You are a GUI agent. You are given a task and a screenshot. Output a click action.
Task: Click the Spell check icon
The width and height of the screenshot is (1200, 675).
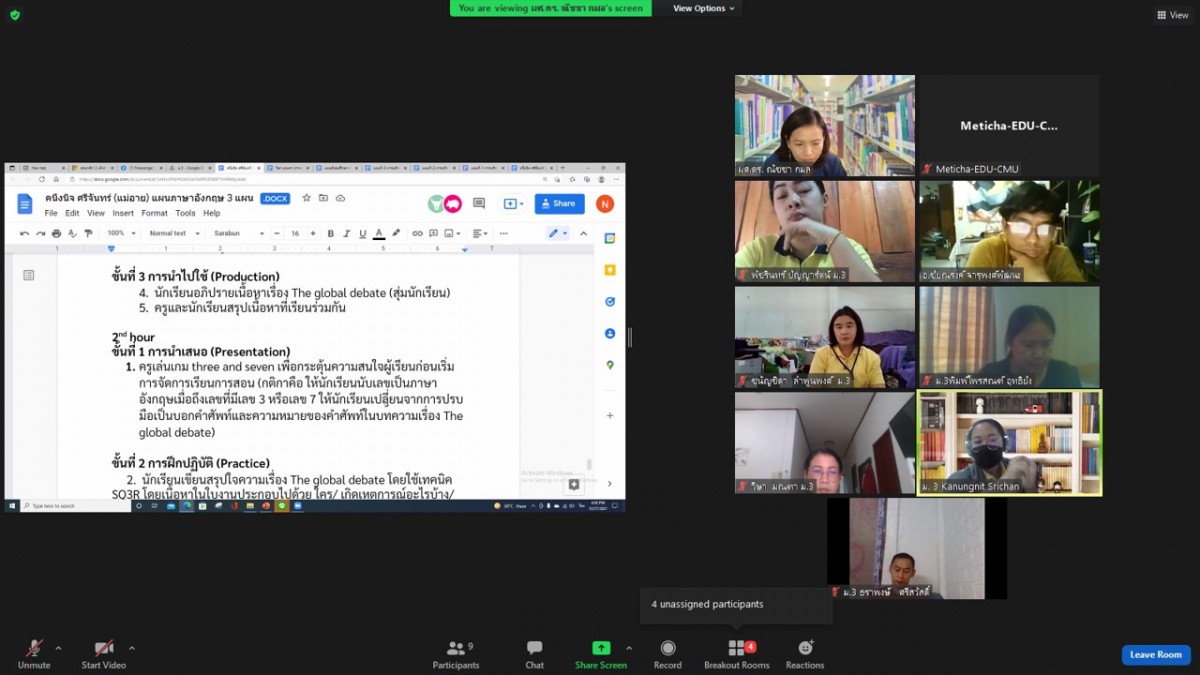click(x=72, y=233)
